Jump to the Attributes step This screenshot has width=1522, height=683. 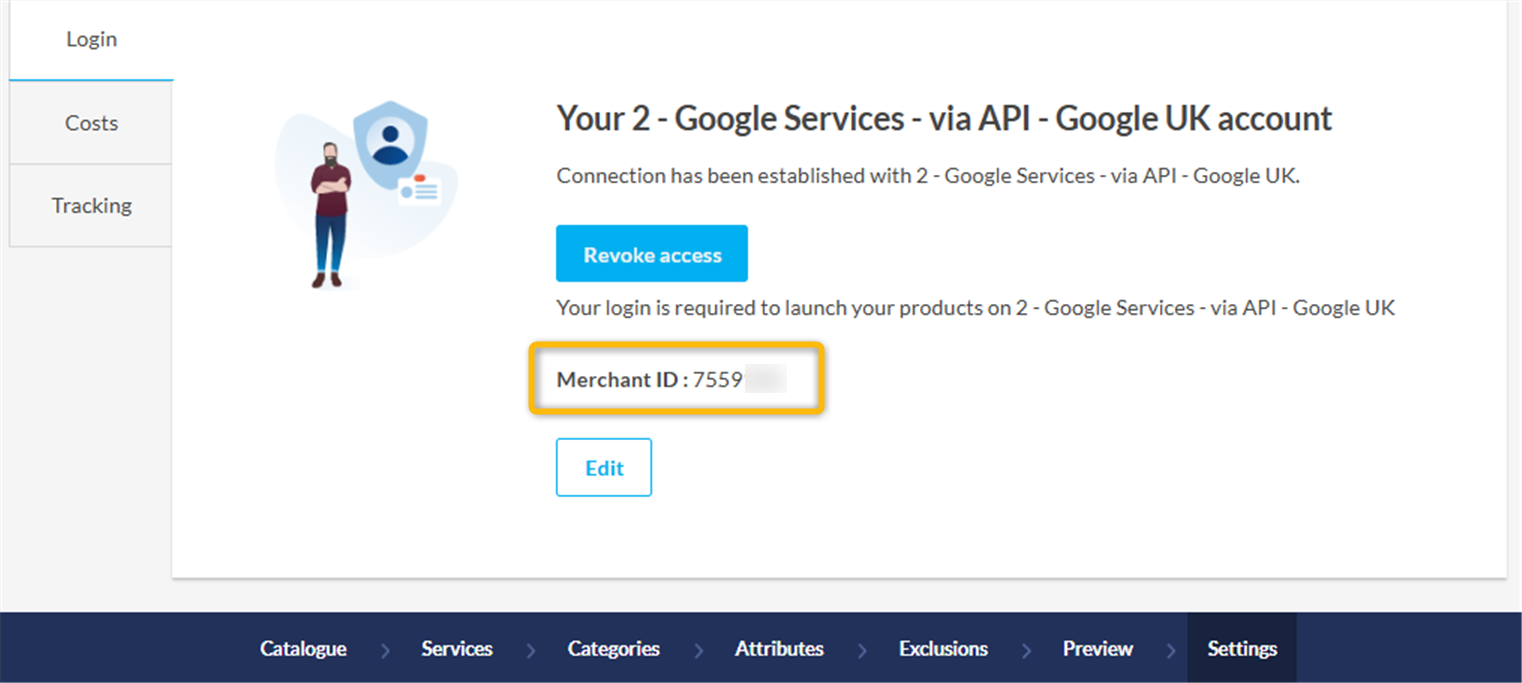[779, 648]
